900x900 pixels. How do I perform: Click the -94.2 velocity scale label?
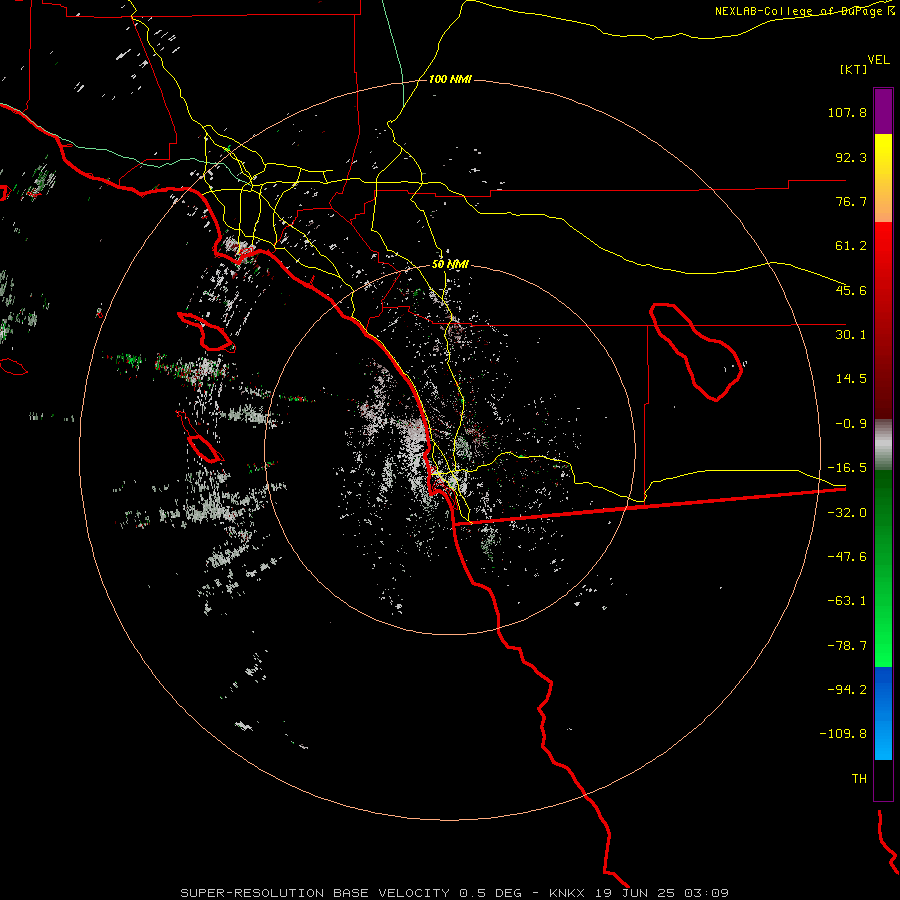pos(847,690)
